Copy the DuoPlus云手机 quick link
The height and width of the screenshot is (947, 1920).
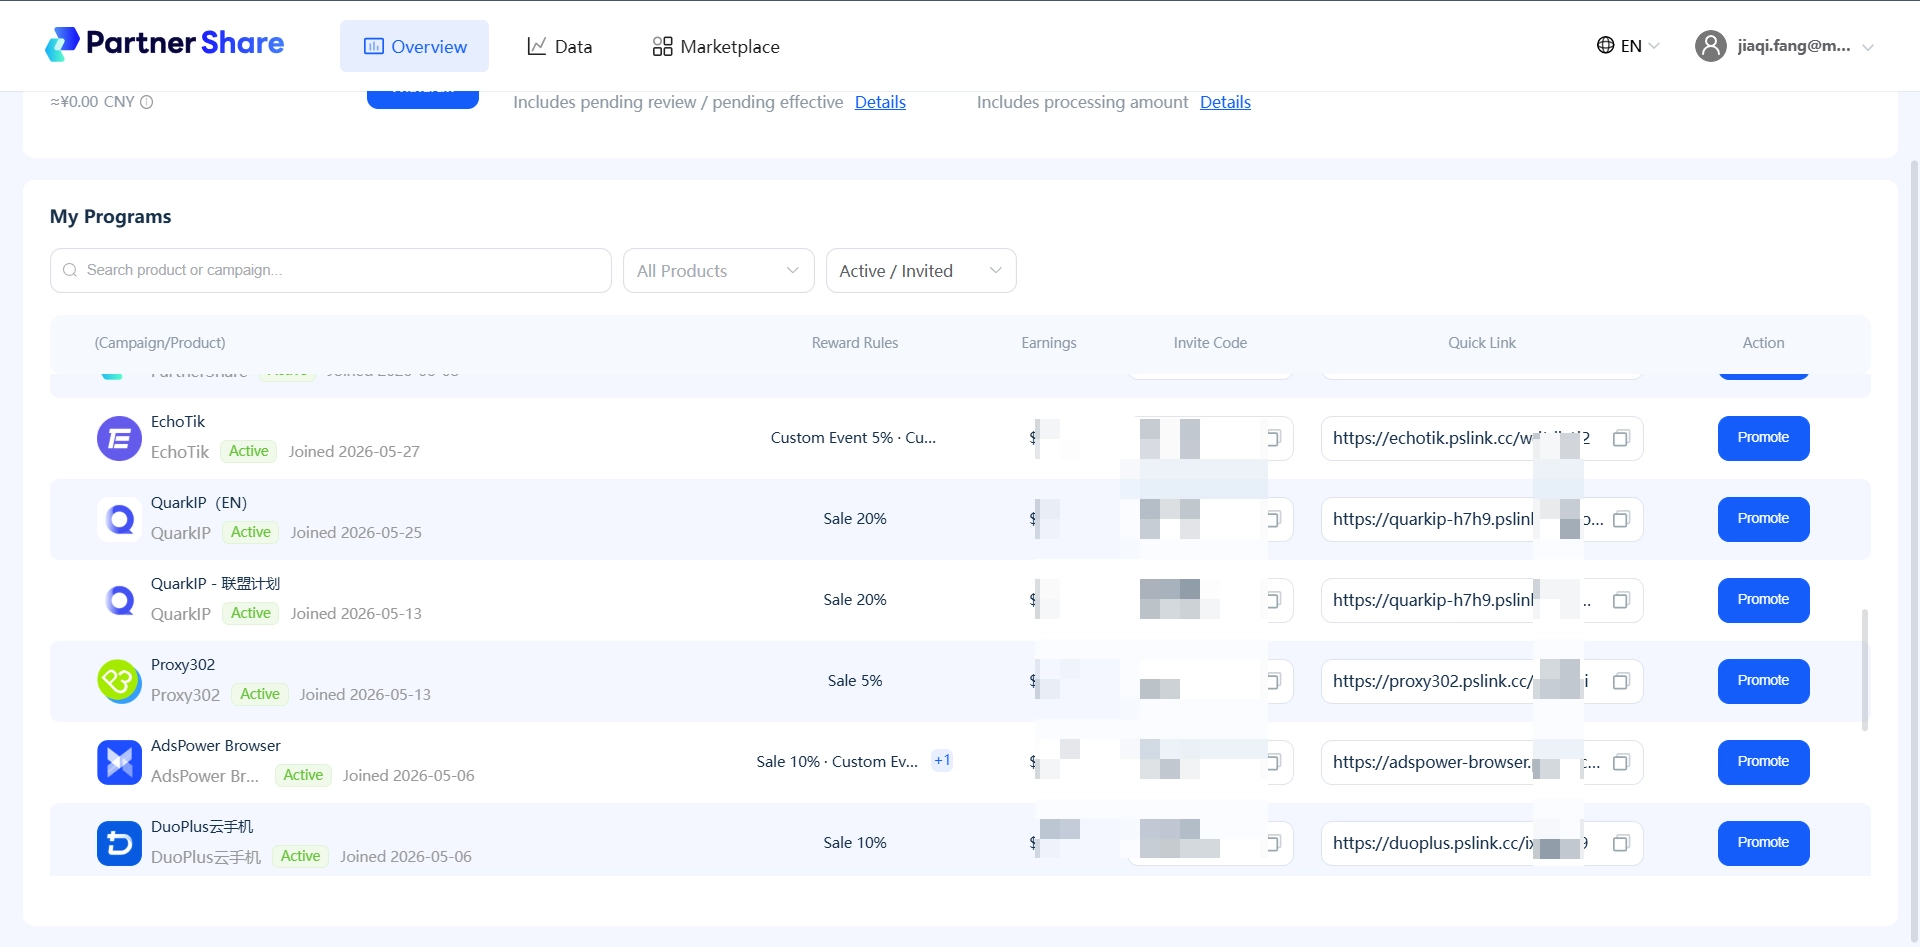(1621, 843)
